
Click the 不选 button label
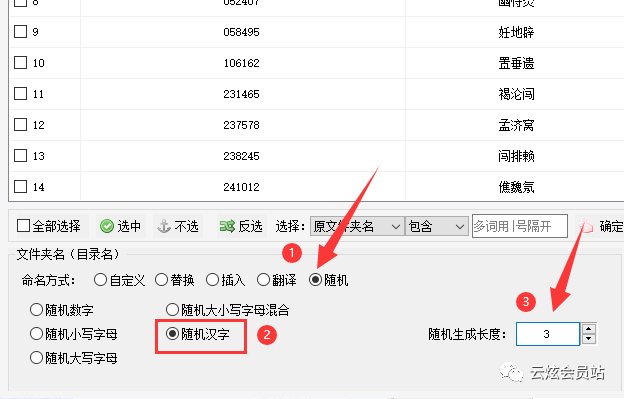(186, 226)
